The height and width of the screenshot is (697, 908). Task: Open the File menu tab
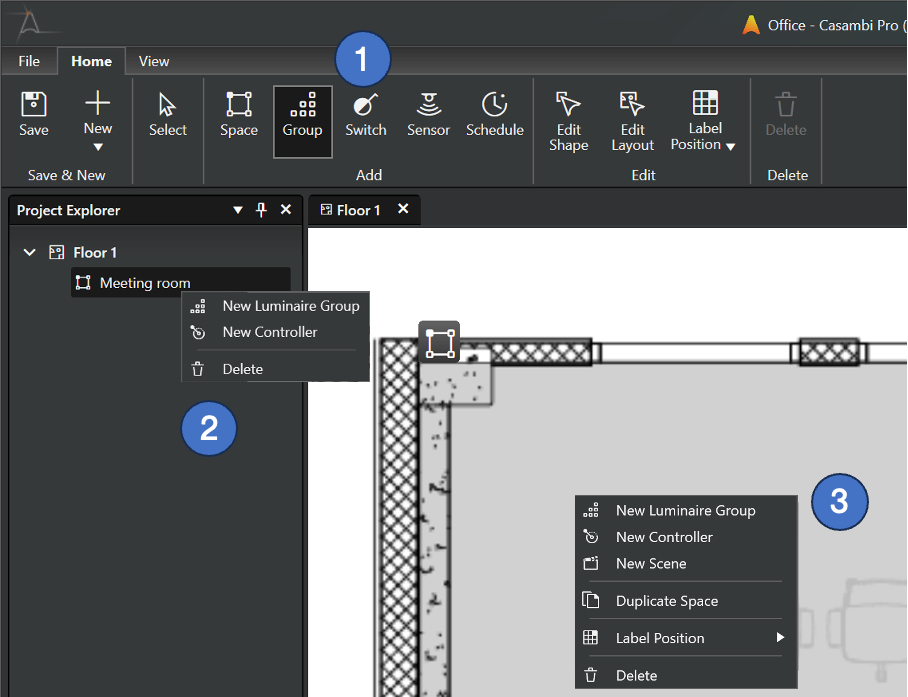[x=29, y=61]
